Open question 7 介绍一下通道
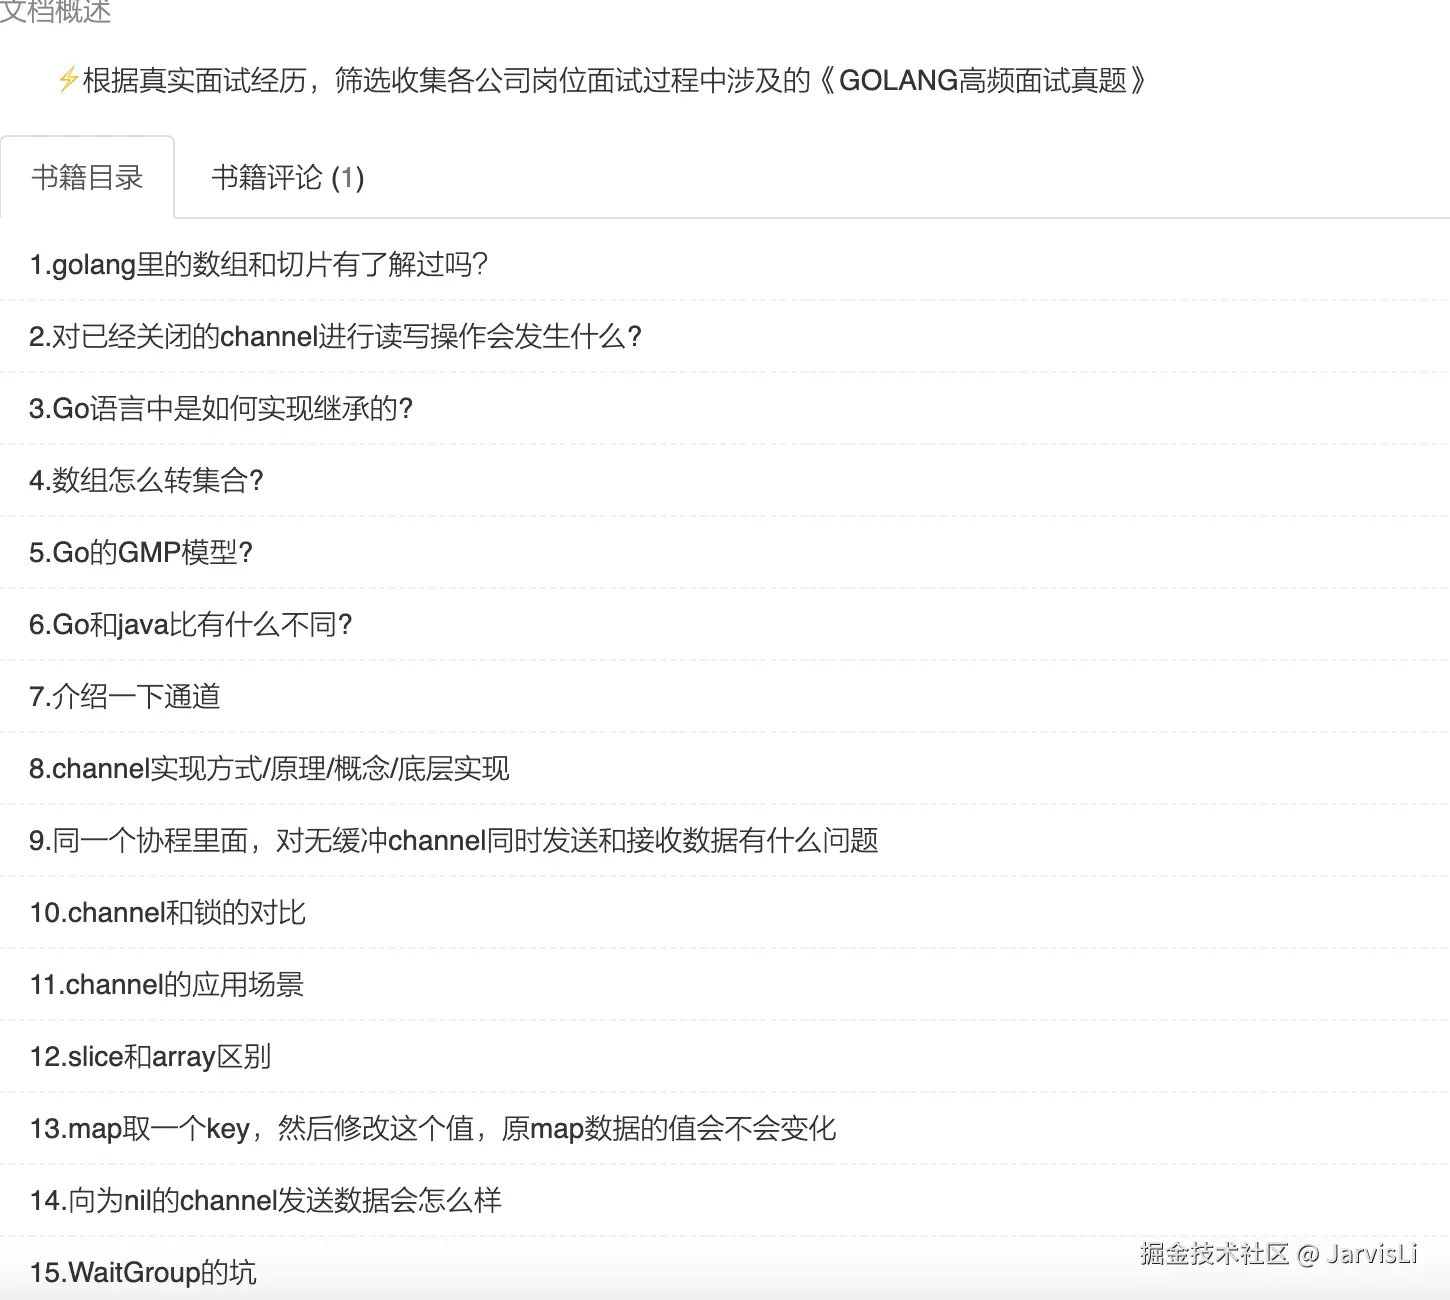This screenshot has height=1300, width=1450. (x=126, y=697)
